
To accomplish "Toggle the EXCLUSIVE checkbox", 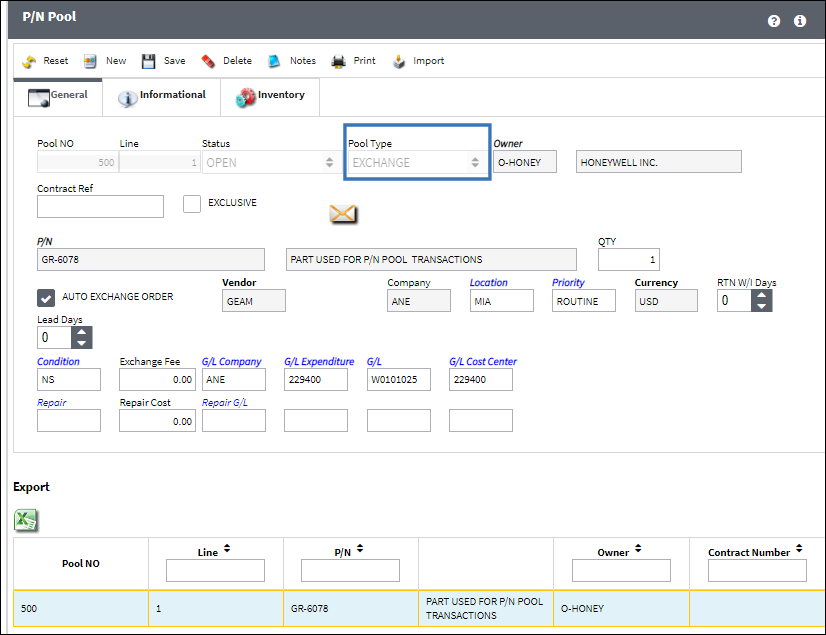I will (x=192, y=203).
